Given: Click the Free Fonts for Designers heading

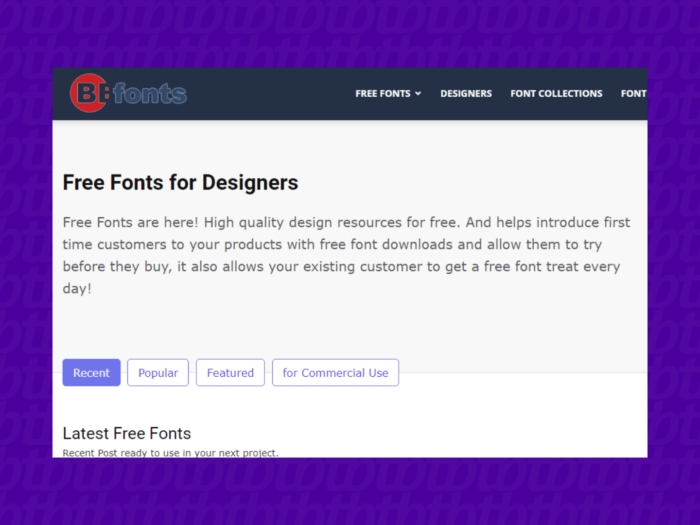Looking at the screenshot, I should 180,183.
